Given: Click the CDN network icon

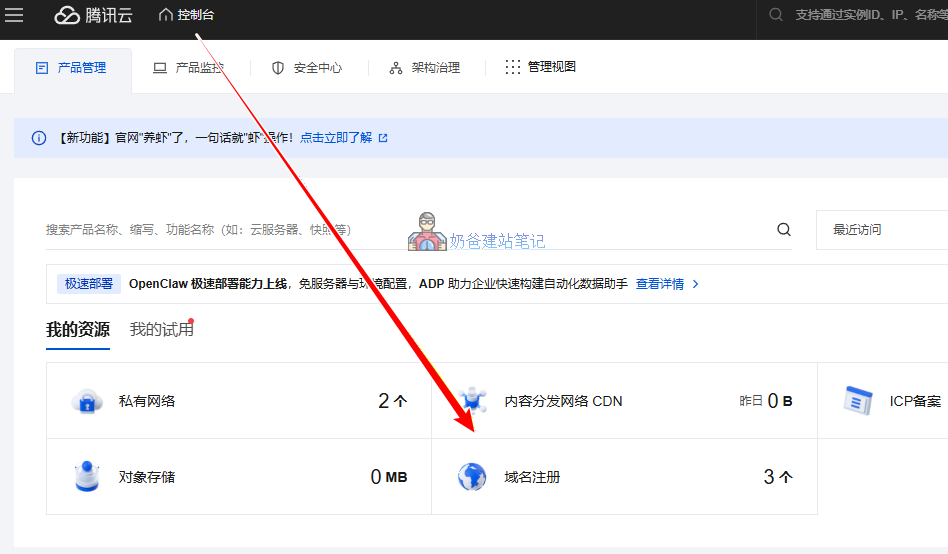Looking at the screenshot, I should pyautogui.click(x=472, y=400).
